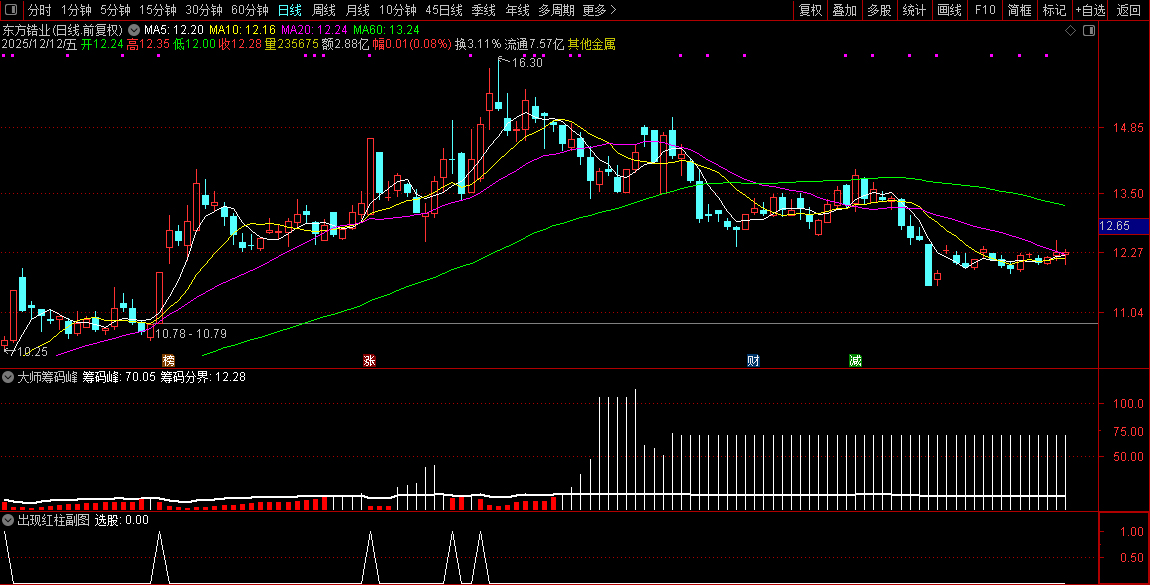Click the 财 event marker icon

[x=753, y=360]
